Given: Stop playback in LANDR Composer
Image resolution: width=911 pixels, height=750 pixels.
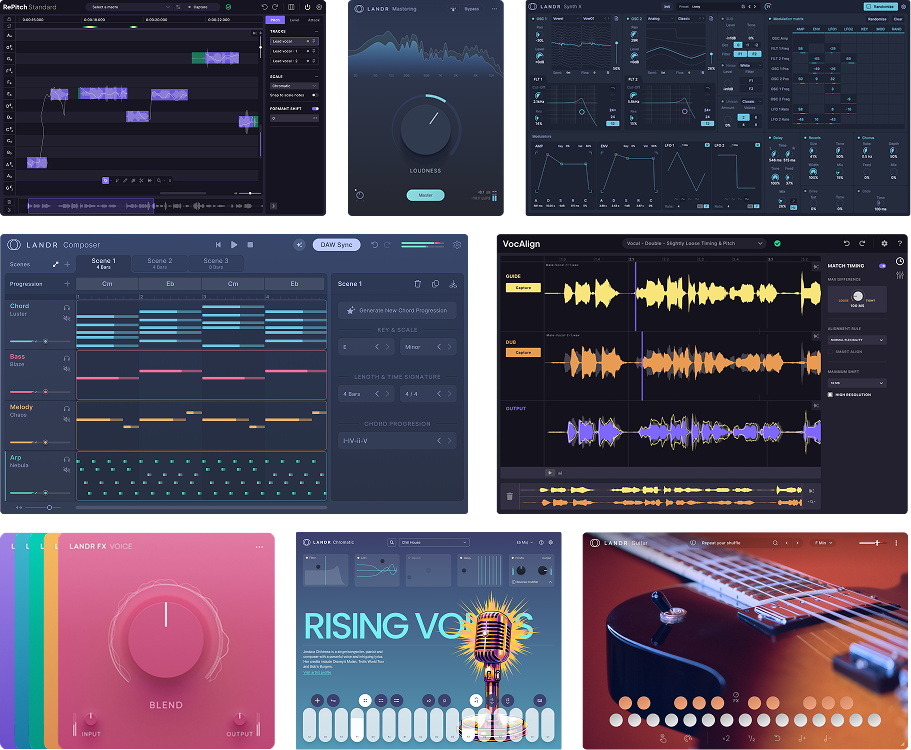Looking at the screenshot, I should [250, 245].
